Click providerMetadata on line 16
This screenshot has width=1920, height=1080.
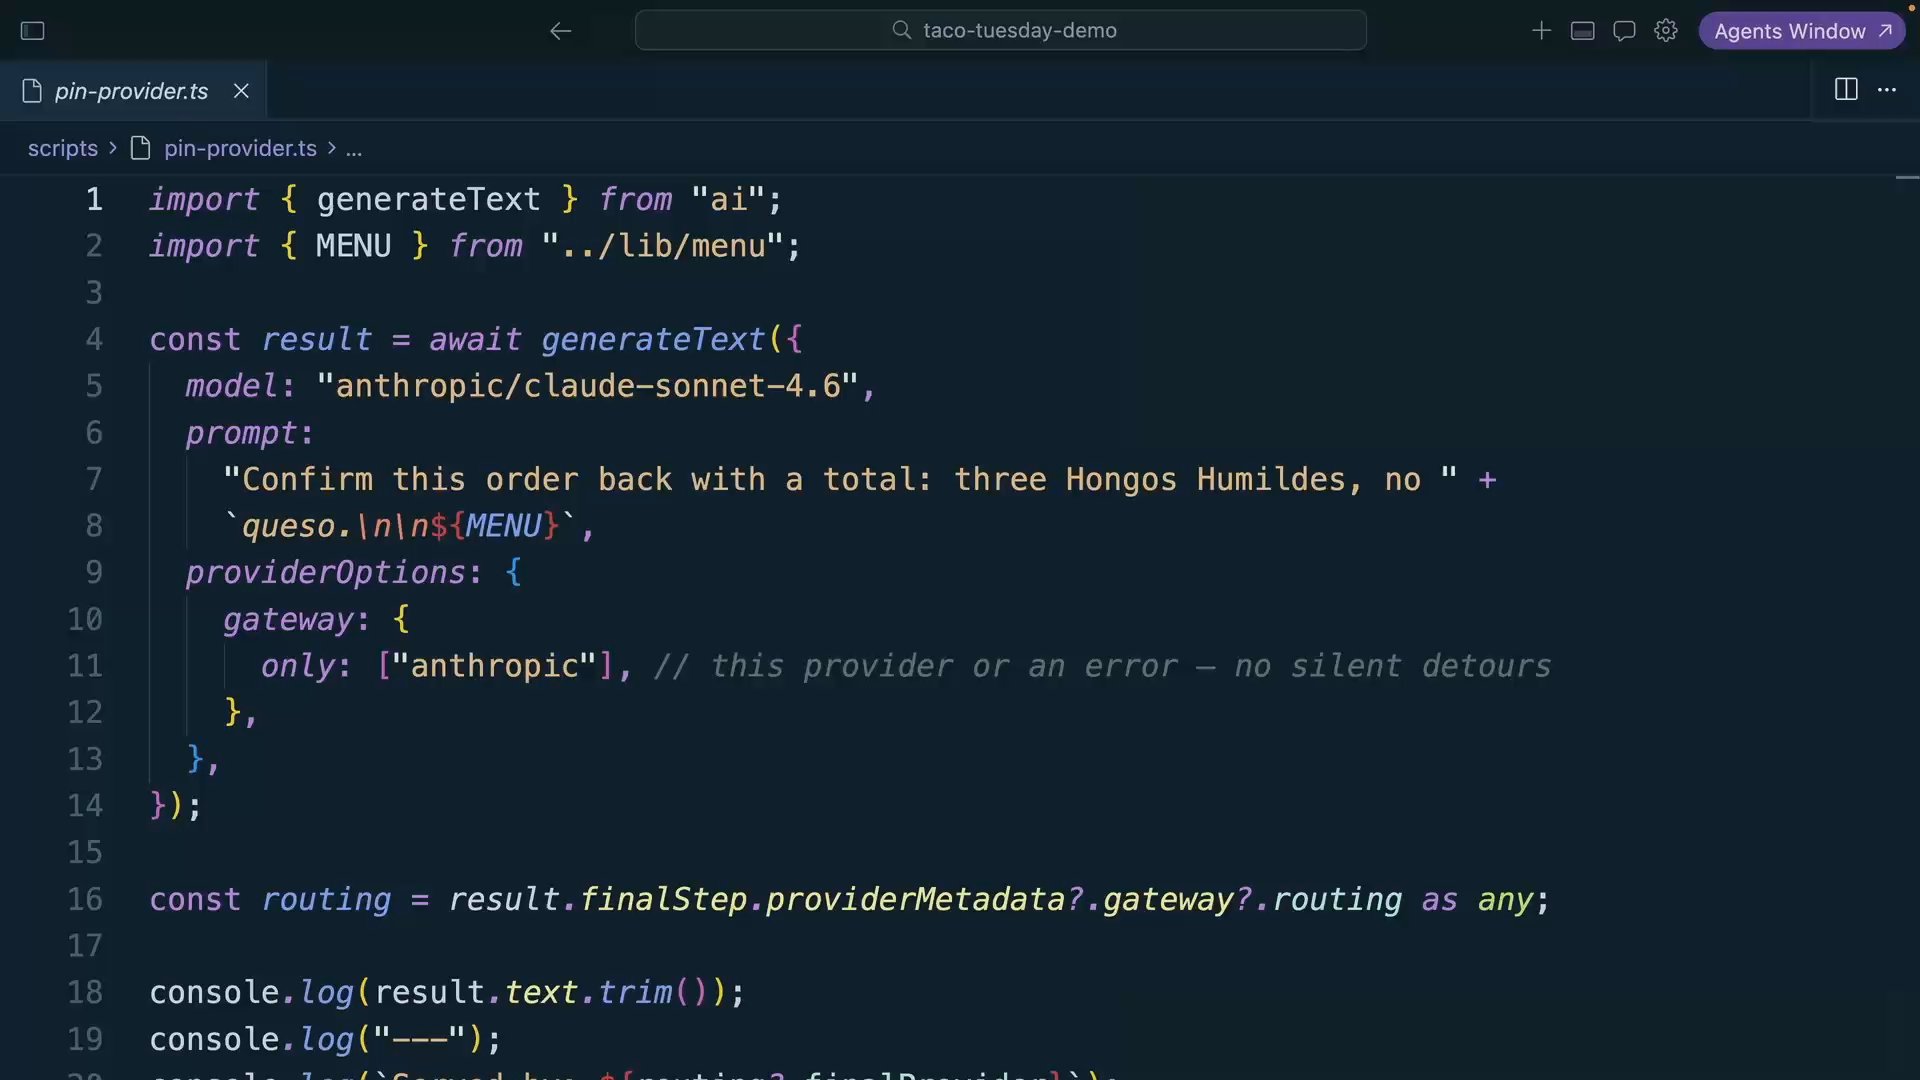click(914, 899)
